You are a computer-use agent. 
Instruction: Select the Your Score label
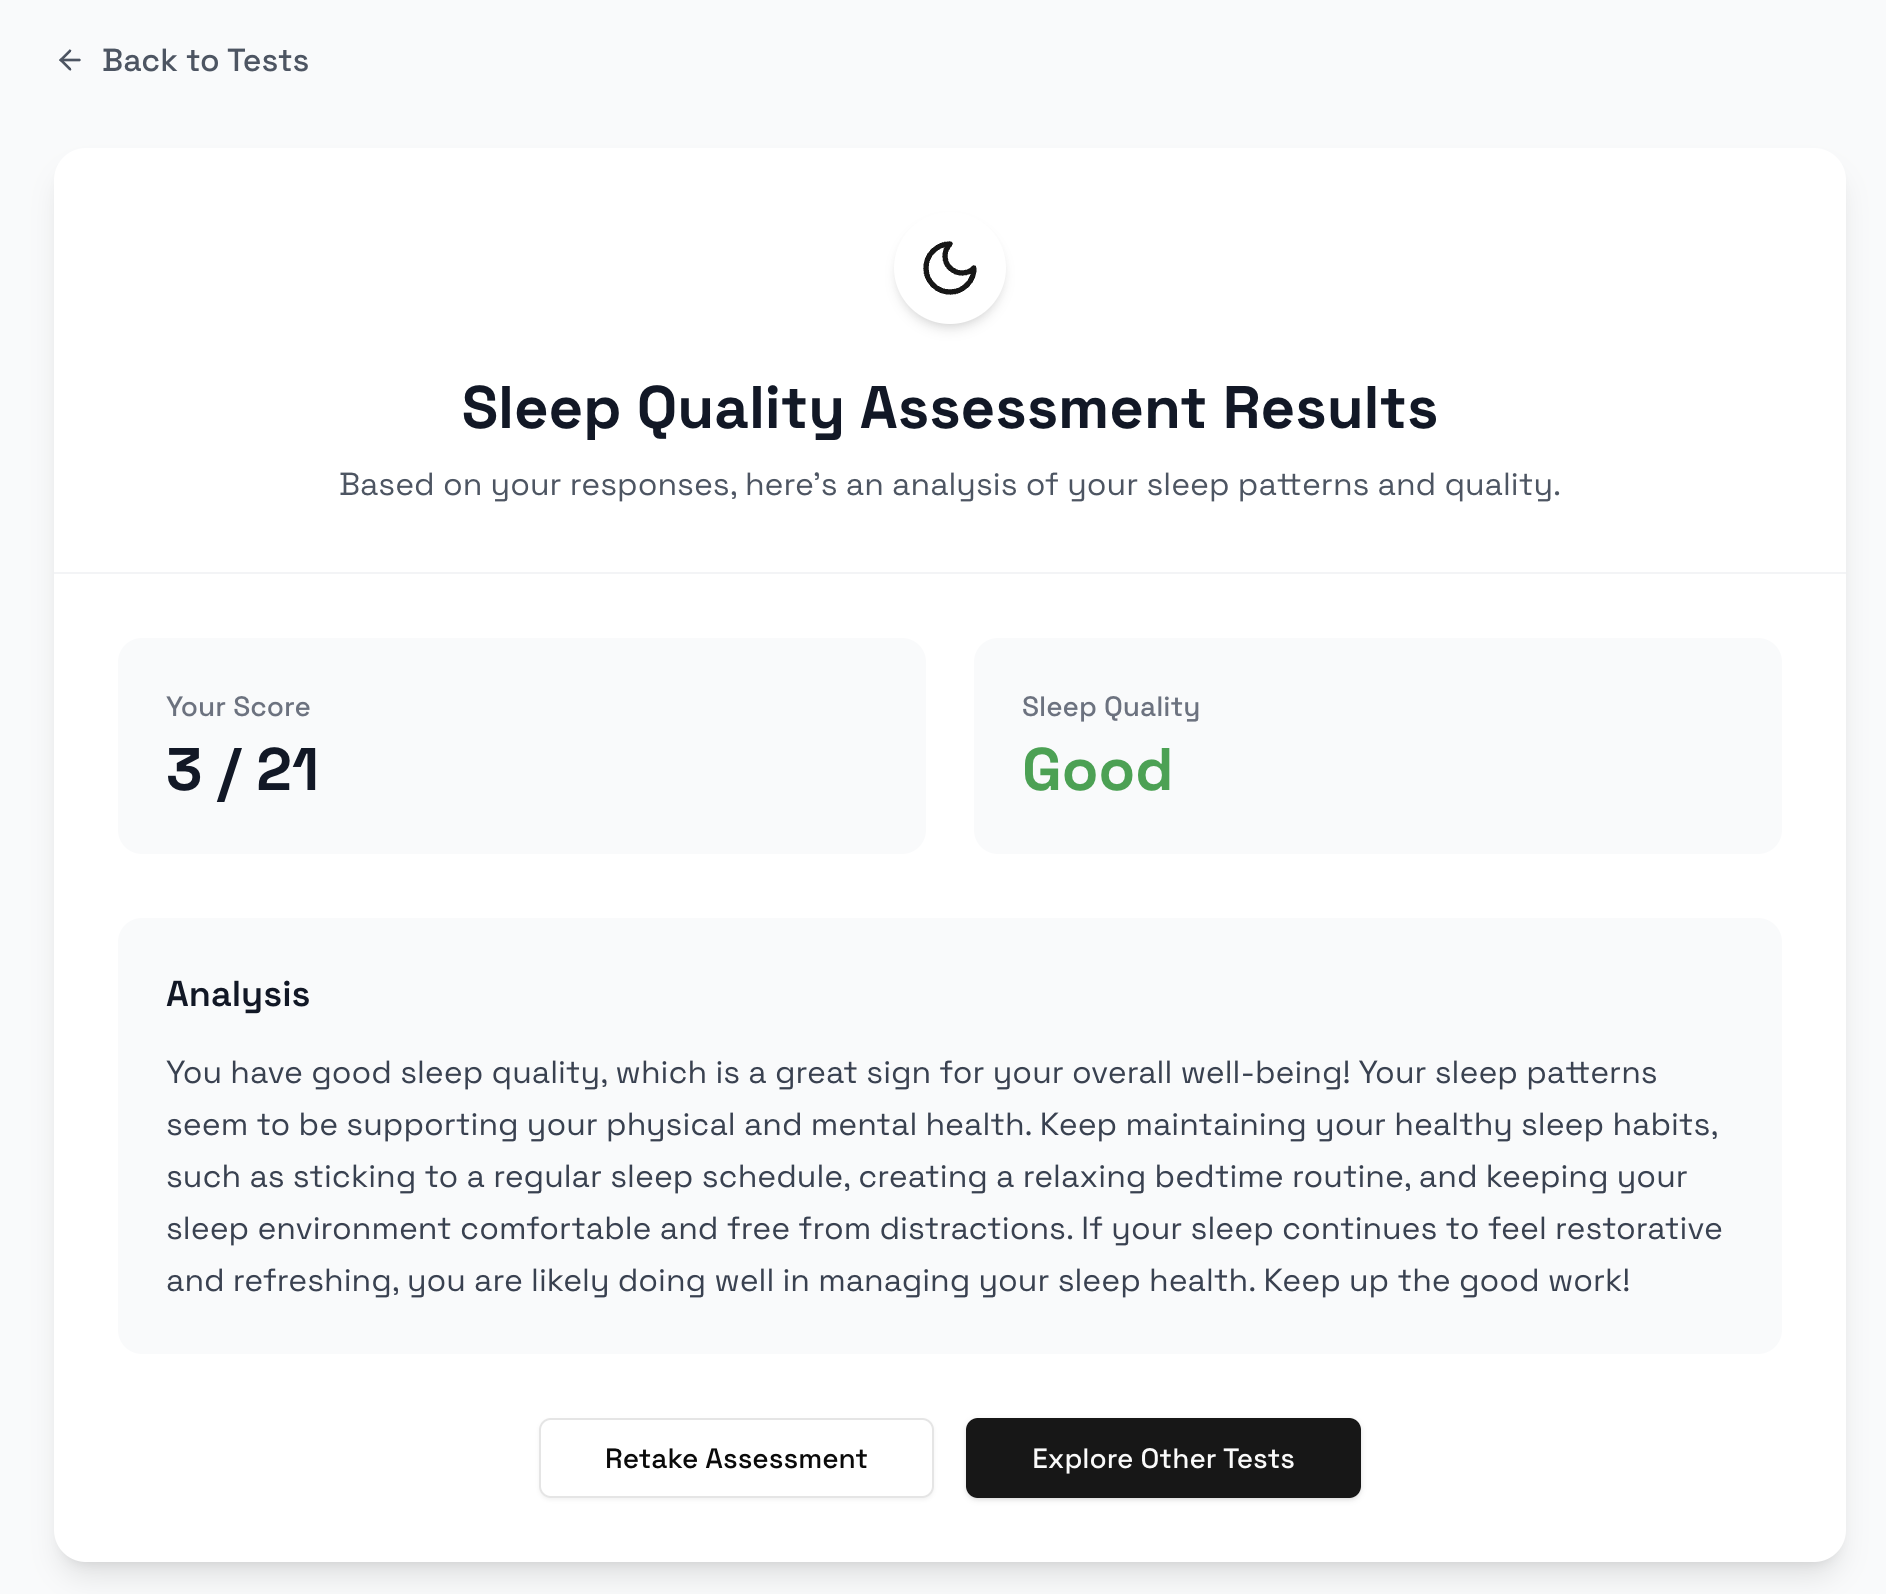pyautogui.click(x=238, y=707)
